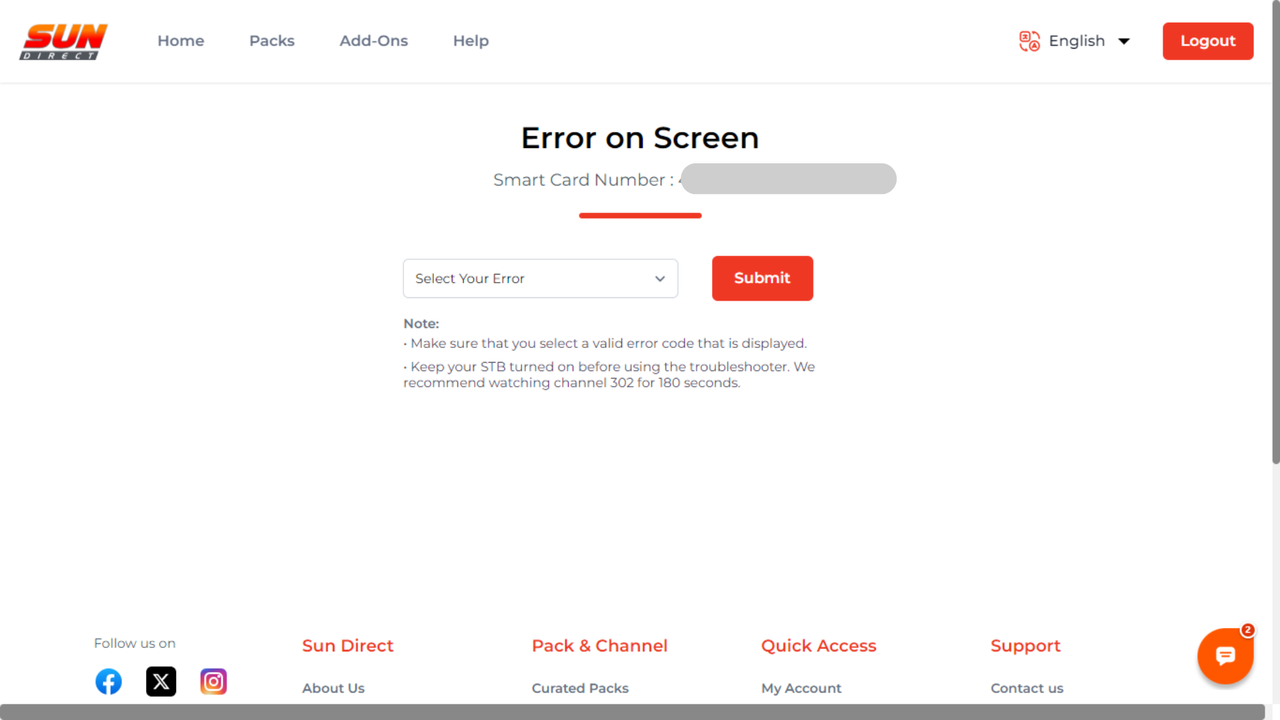Click the language translate icon
This screenshot has width=1280, height=720.
point(1029,41)
